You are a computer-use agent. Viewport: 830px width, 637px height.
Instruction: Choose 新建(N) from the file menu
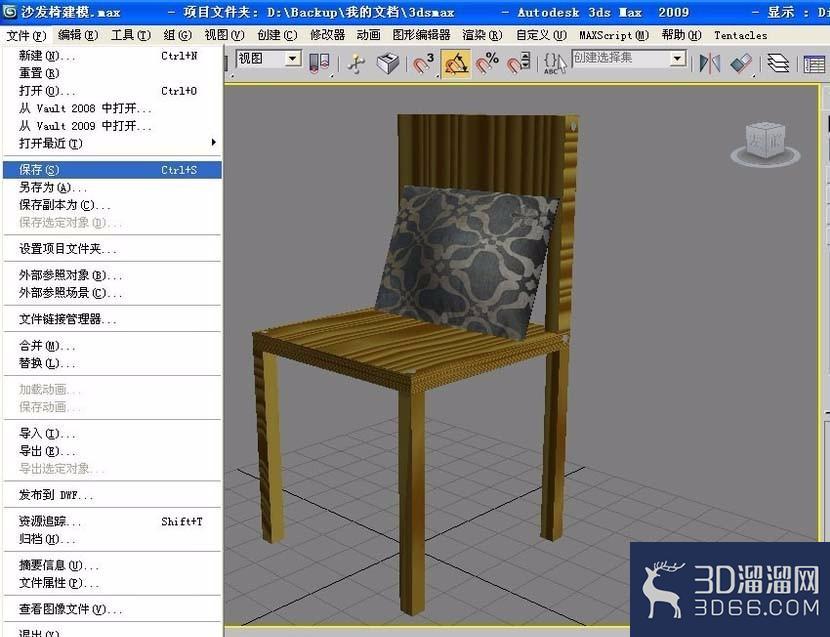coord(112,56)
